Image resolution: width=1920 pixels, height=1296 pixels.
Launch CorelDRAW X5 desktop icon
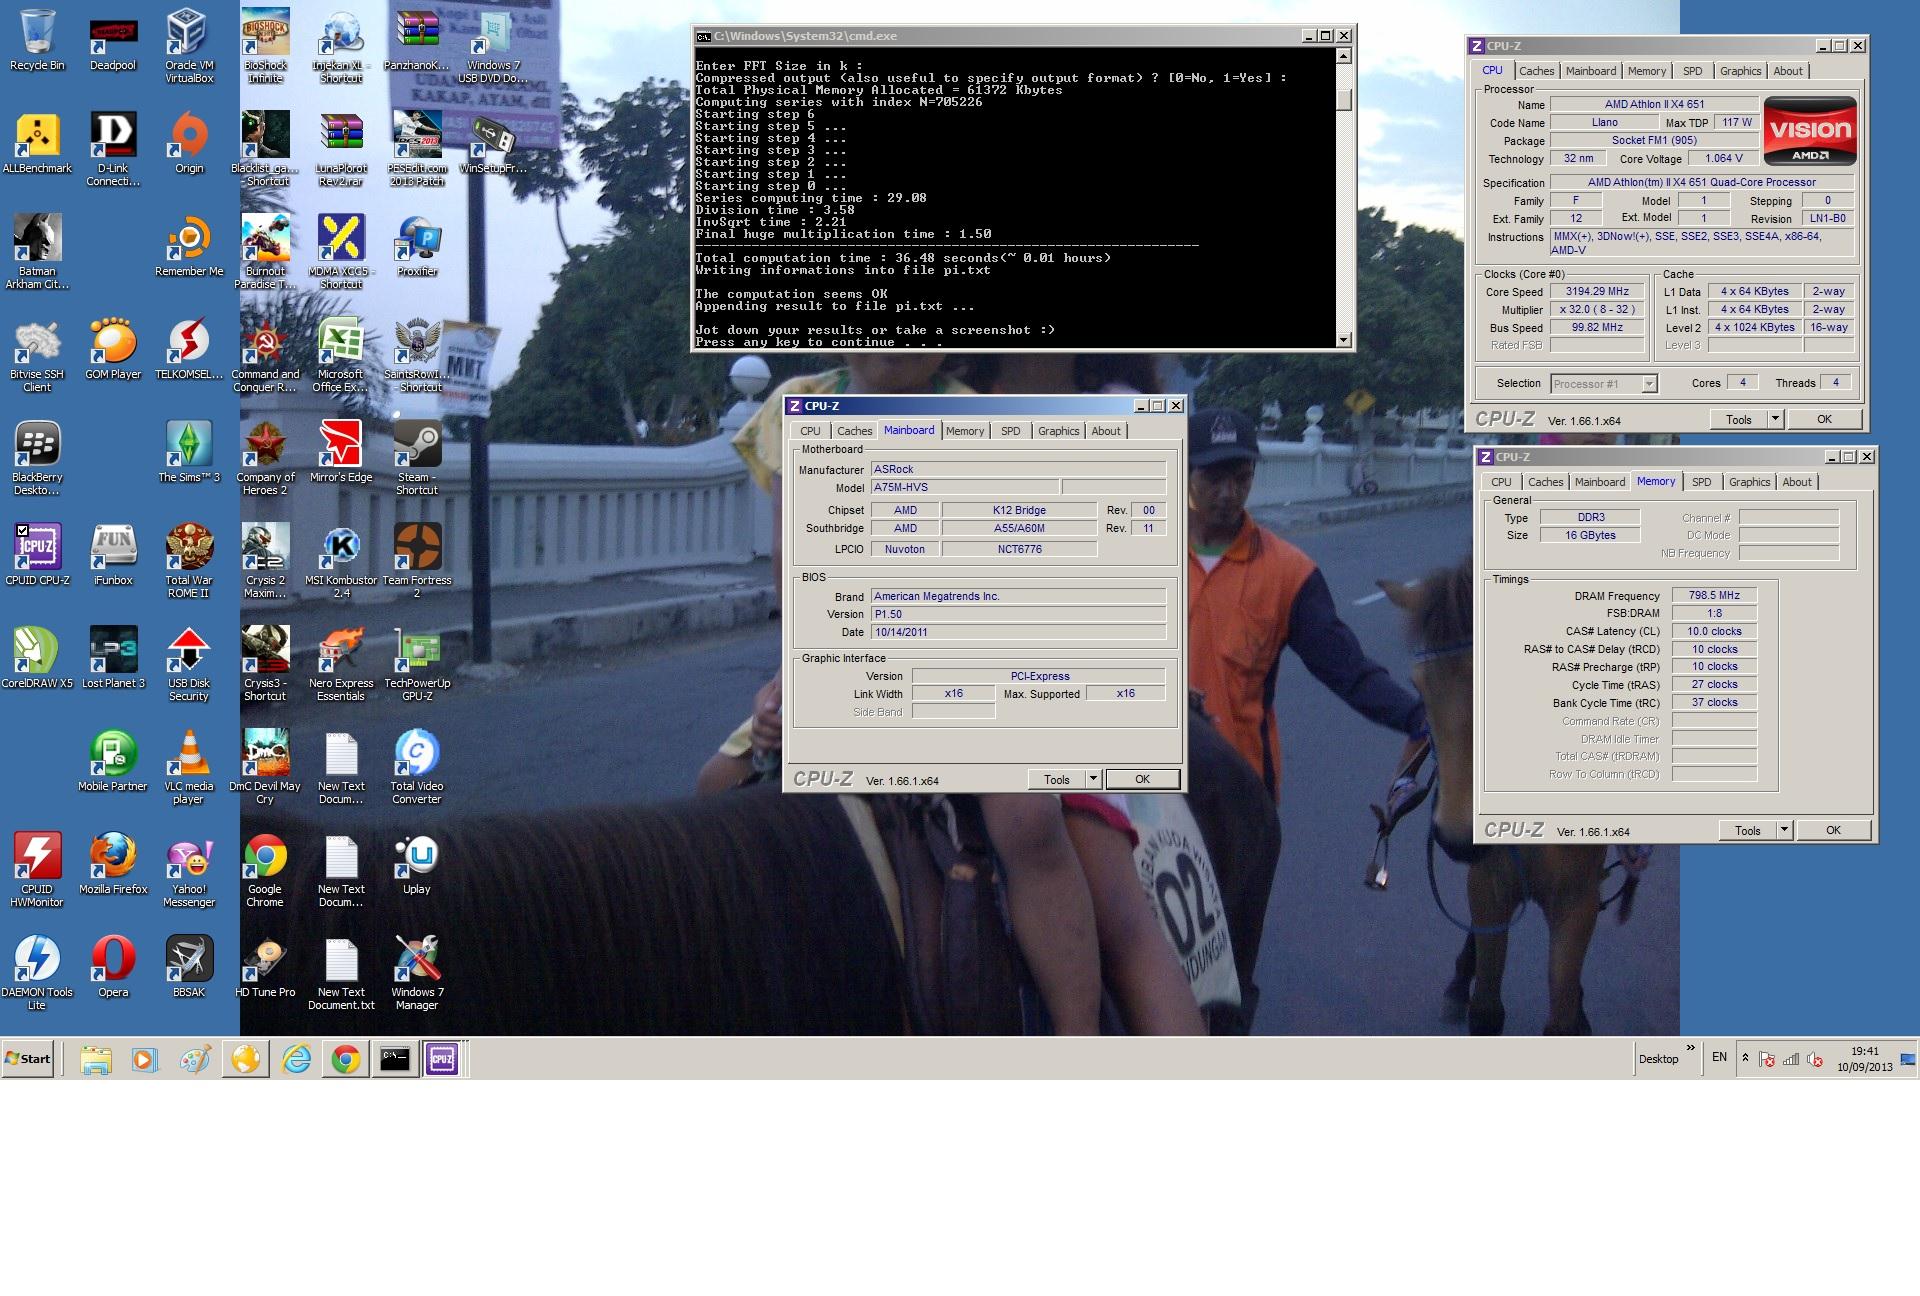pos(37,657)
